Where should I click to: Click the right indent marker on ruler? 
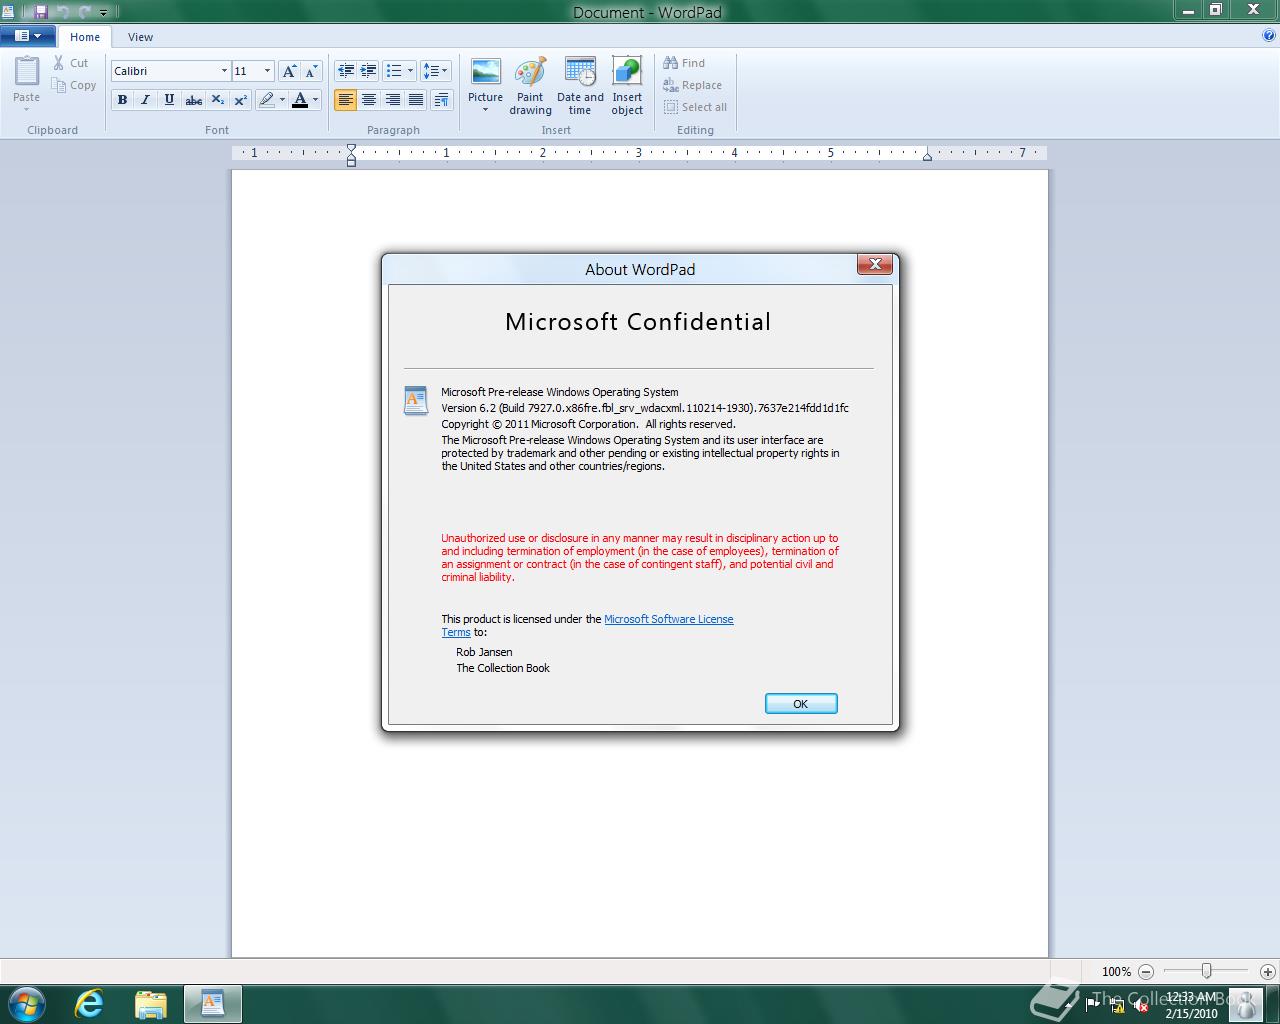point(927,156)
